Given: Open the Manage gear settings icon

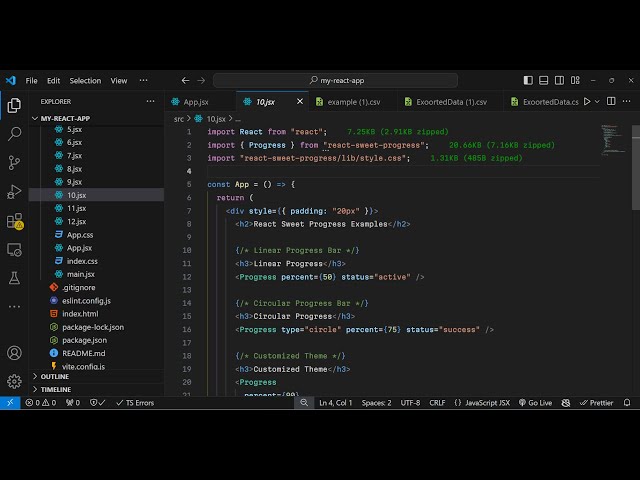Looking at the screenshot, I should [x=14, y=381].
